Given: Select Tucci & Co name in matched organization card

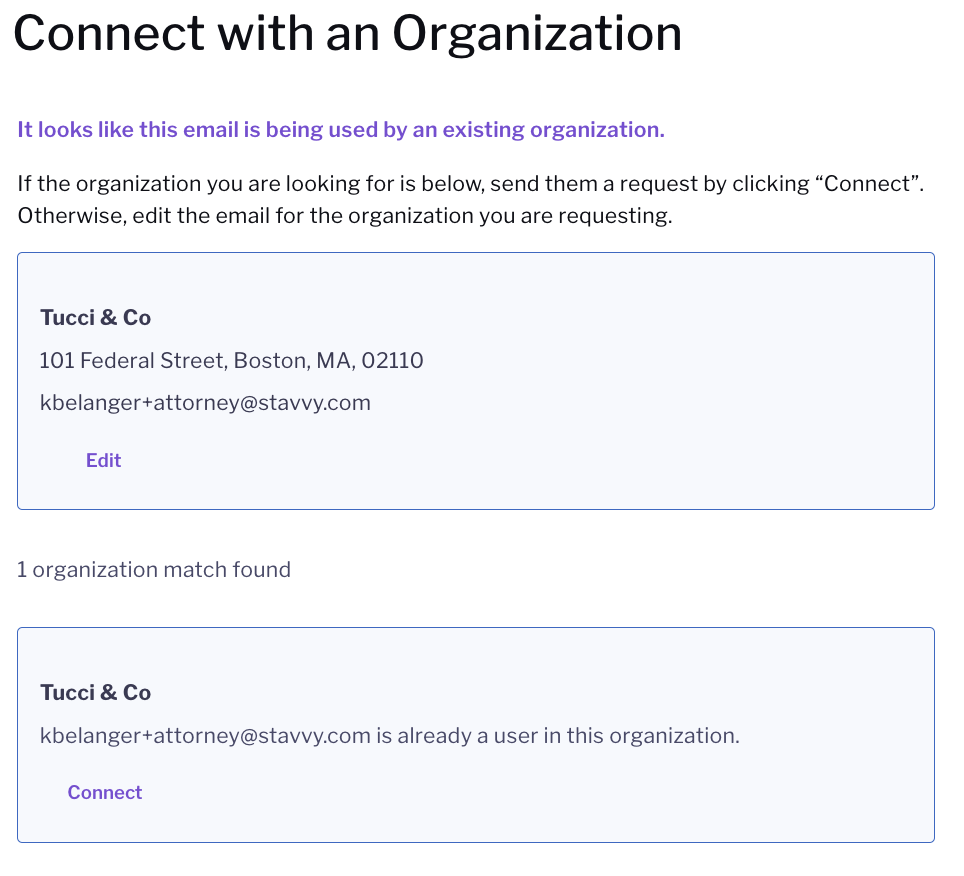Looking at the screenshot, I should 95,693.
